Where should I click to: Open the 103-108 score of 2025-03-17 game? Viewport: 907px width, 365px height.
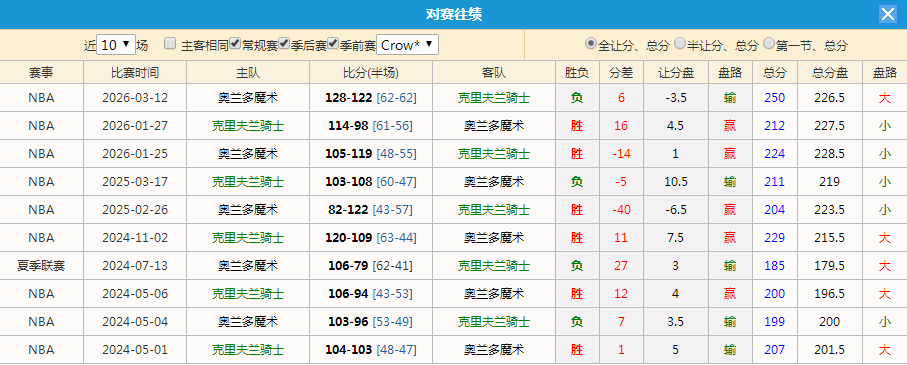348,182
